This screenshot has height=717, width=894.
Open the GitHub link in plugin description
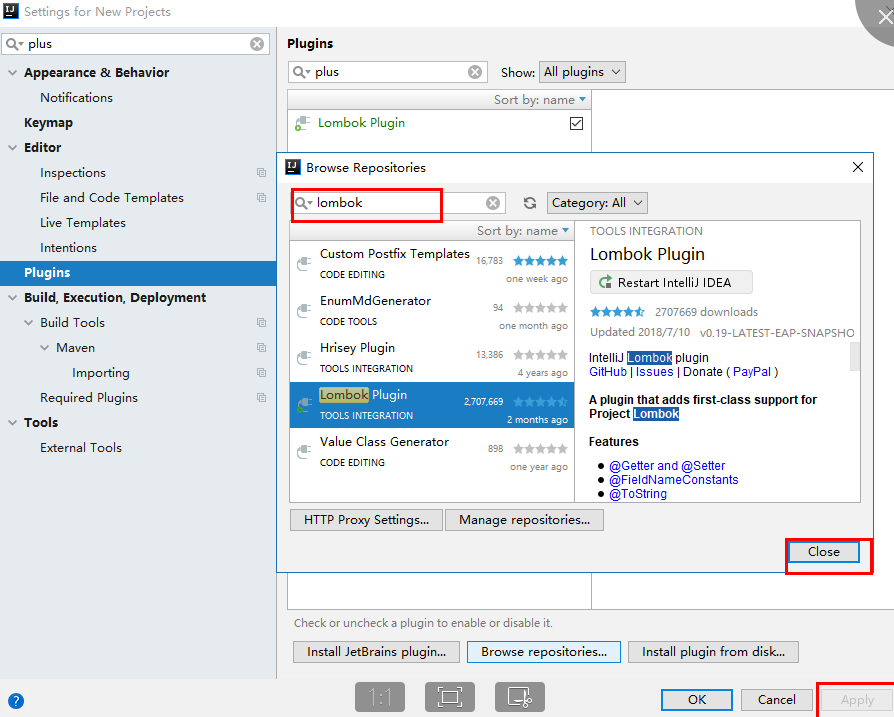coord(608,372)
